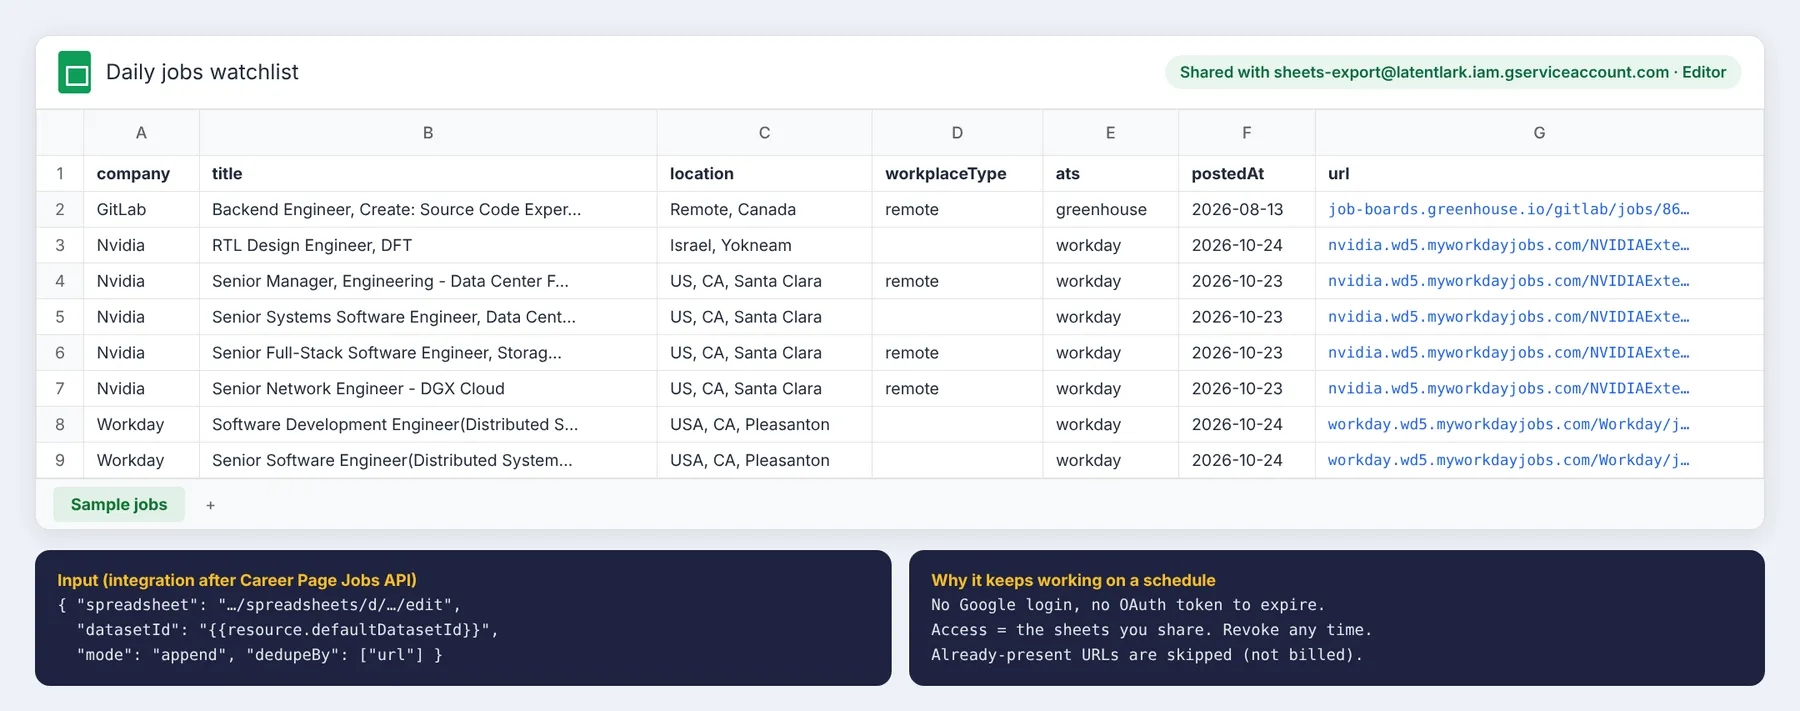Click 'Software Development Engineer(Distributed S...' cell
The height and width of the screenshot is (711, 1800).
tap(428, 425)
